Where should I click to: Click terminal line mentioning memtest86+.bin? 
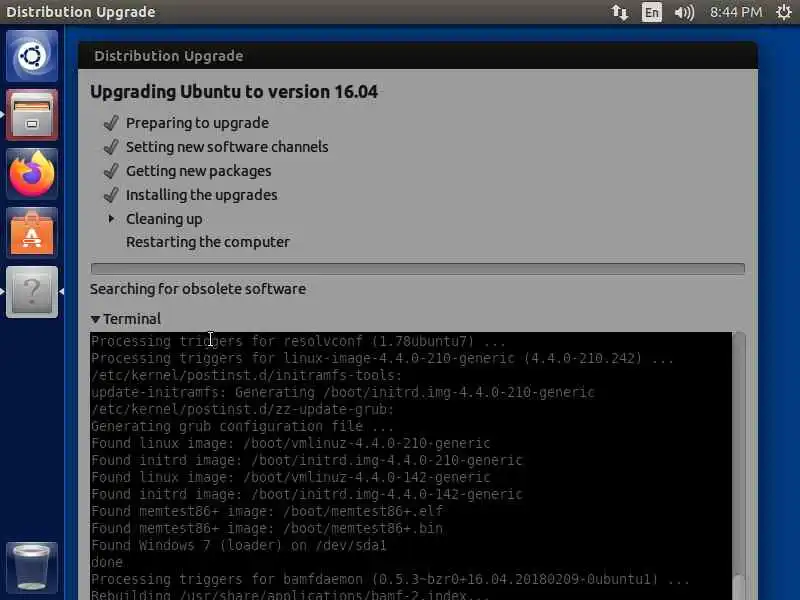click(x=267, y=528)
